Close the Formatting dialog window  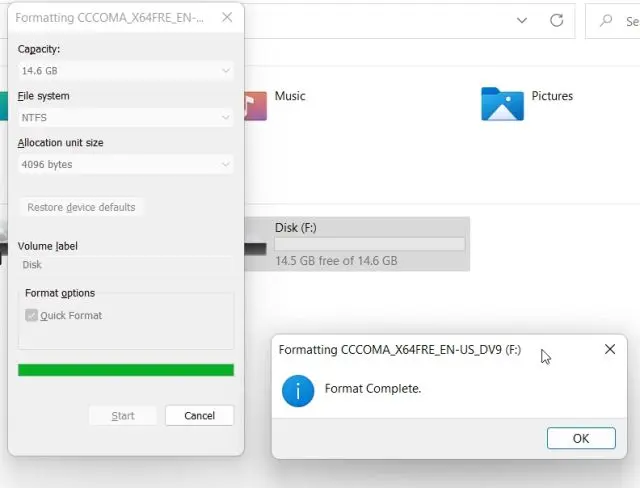pyautogui.click(x=228, y=17)
